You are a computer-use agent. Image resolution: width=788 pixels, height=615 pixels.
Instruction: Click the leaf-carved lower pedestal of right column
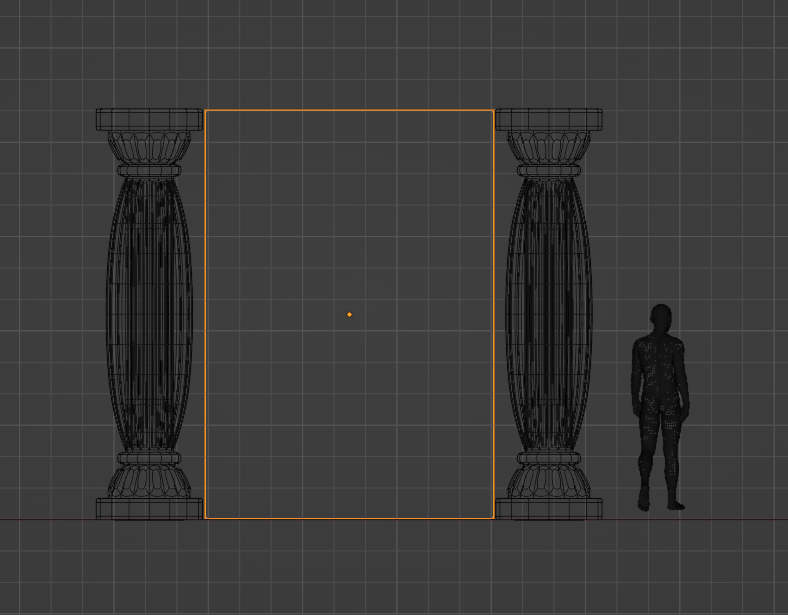[x=549, y=480]
